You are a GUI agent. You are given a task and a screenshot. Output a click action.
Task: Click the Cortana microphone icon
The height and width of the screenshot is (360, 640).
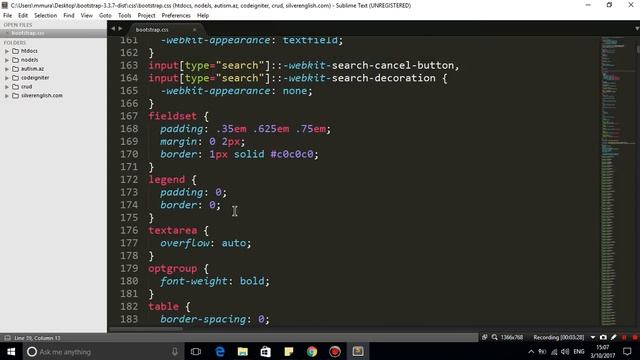[x=175, y=351]
